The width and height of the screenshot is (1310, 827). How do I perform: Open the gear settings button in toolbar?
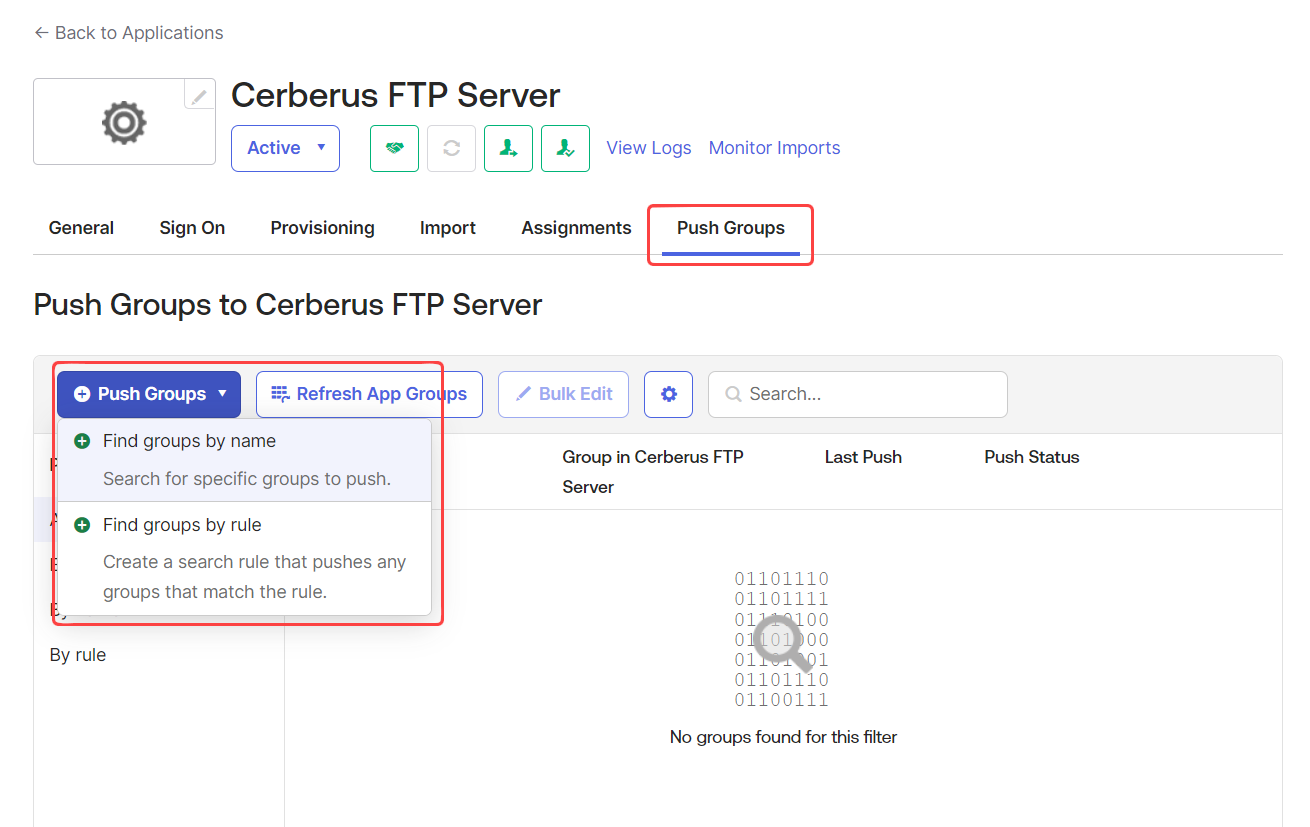[x=669, y=394]
